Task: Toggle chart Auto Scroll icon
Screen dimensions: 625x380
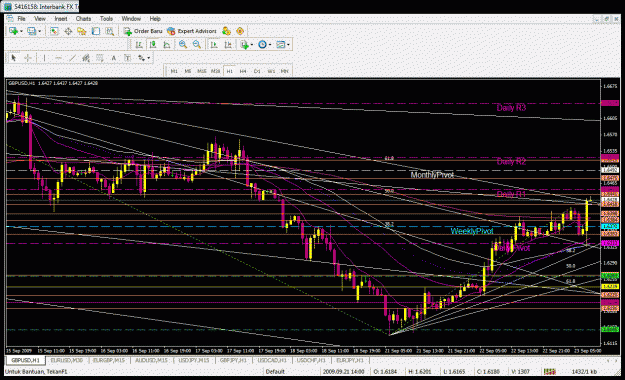Action: [214, 45]
